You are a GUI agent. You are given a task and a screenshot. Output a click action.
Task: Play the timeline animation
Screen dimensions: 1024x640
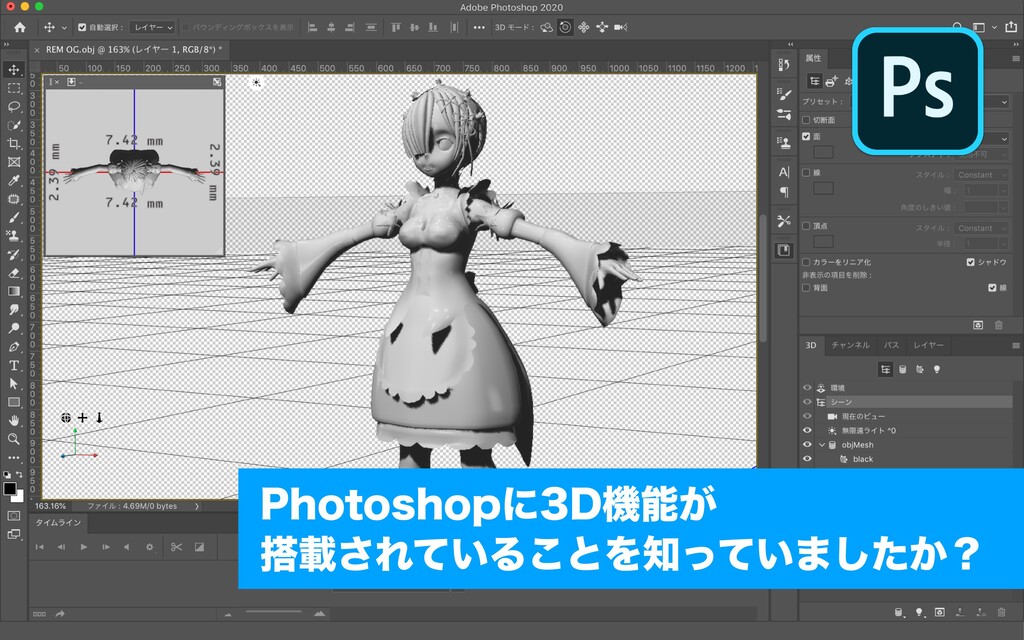click(x=84, y=547)
